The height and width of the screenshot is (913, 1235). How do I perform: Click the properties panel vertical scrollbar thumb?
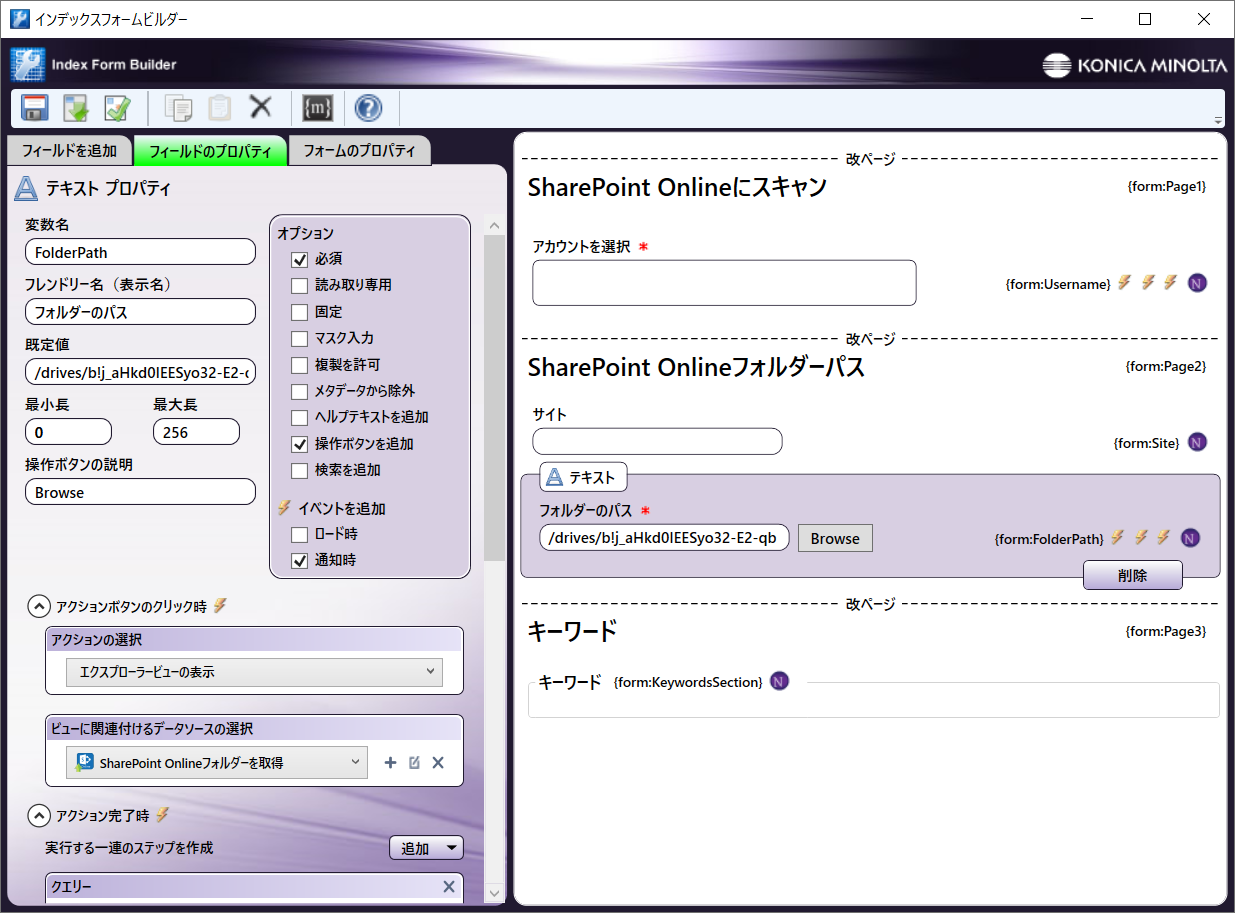(495, 398)
